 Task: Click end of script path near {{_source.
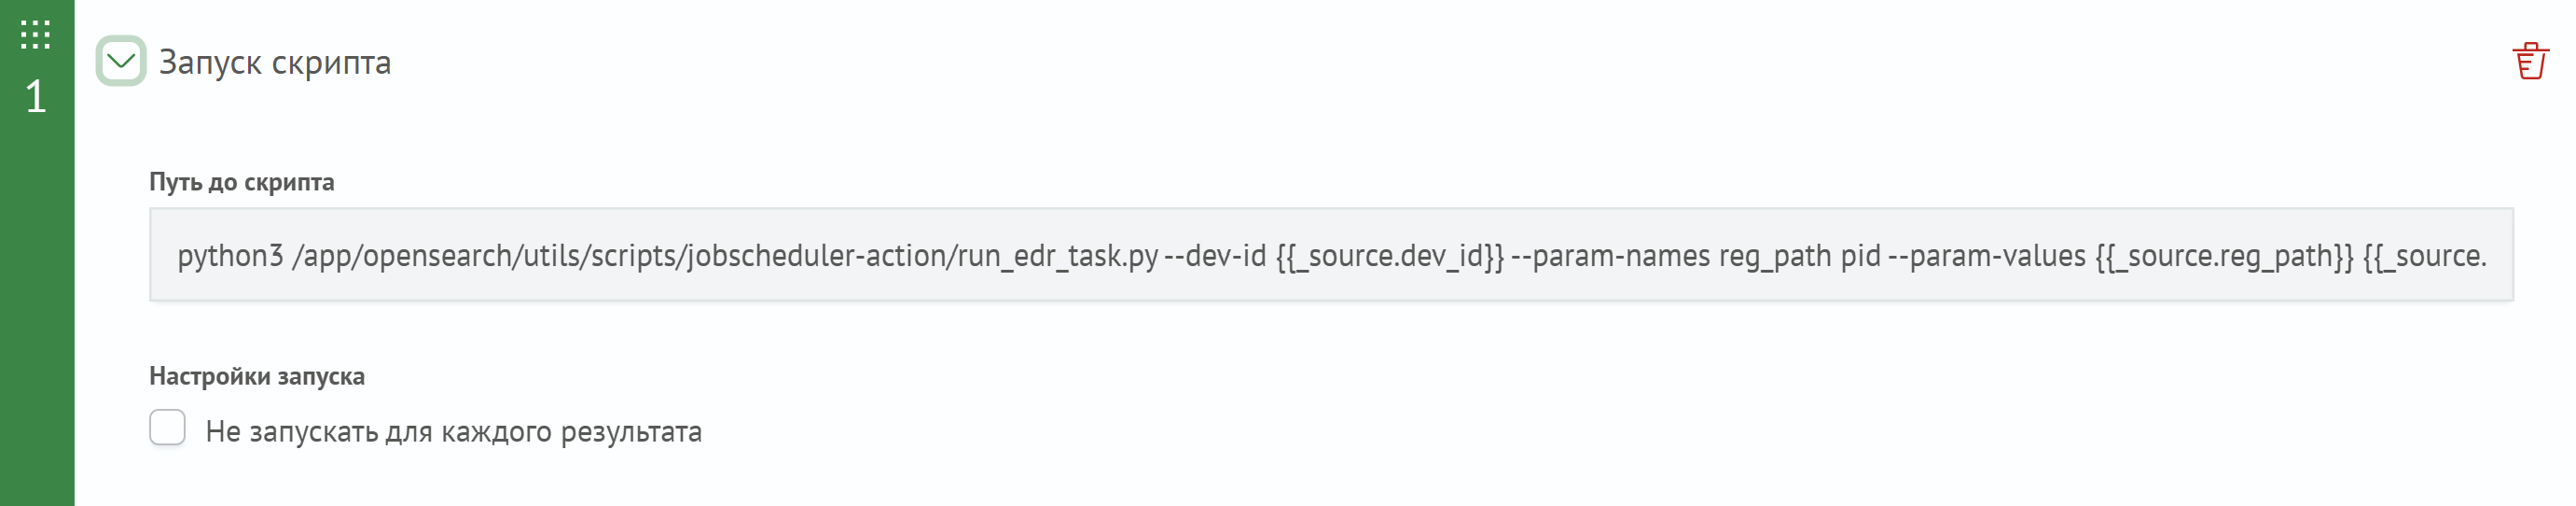2425,256
